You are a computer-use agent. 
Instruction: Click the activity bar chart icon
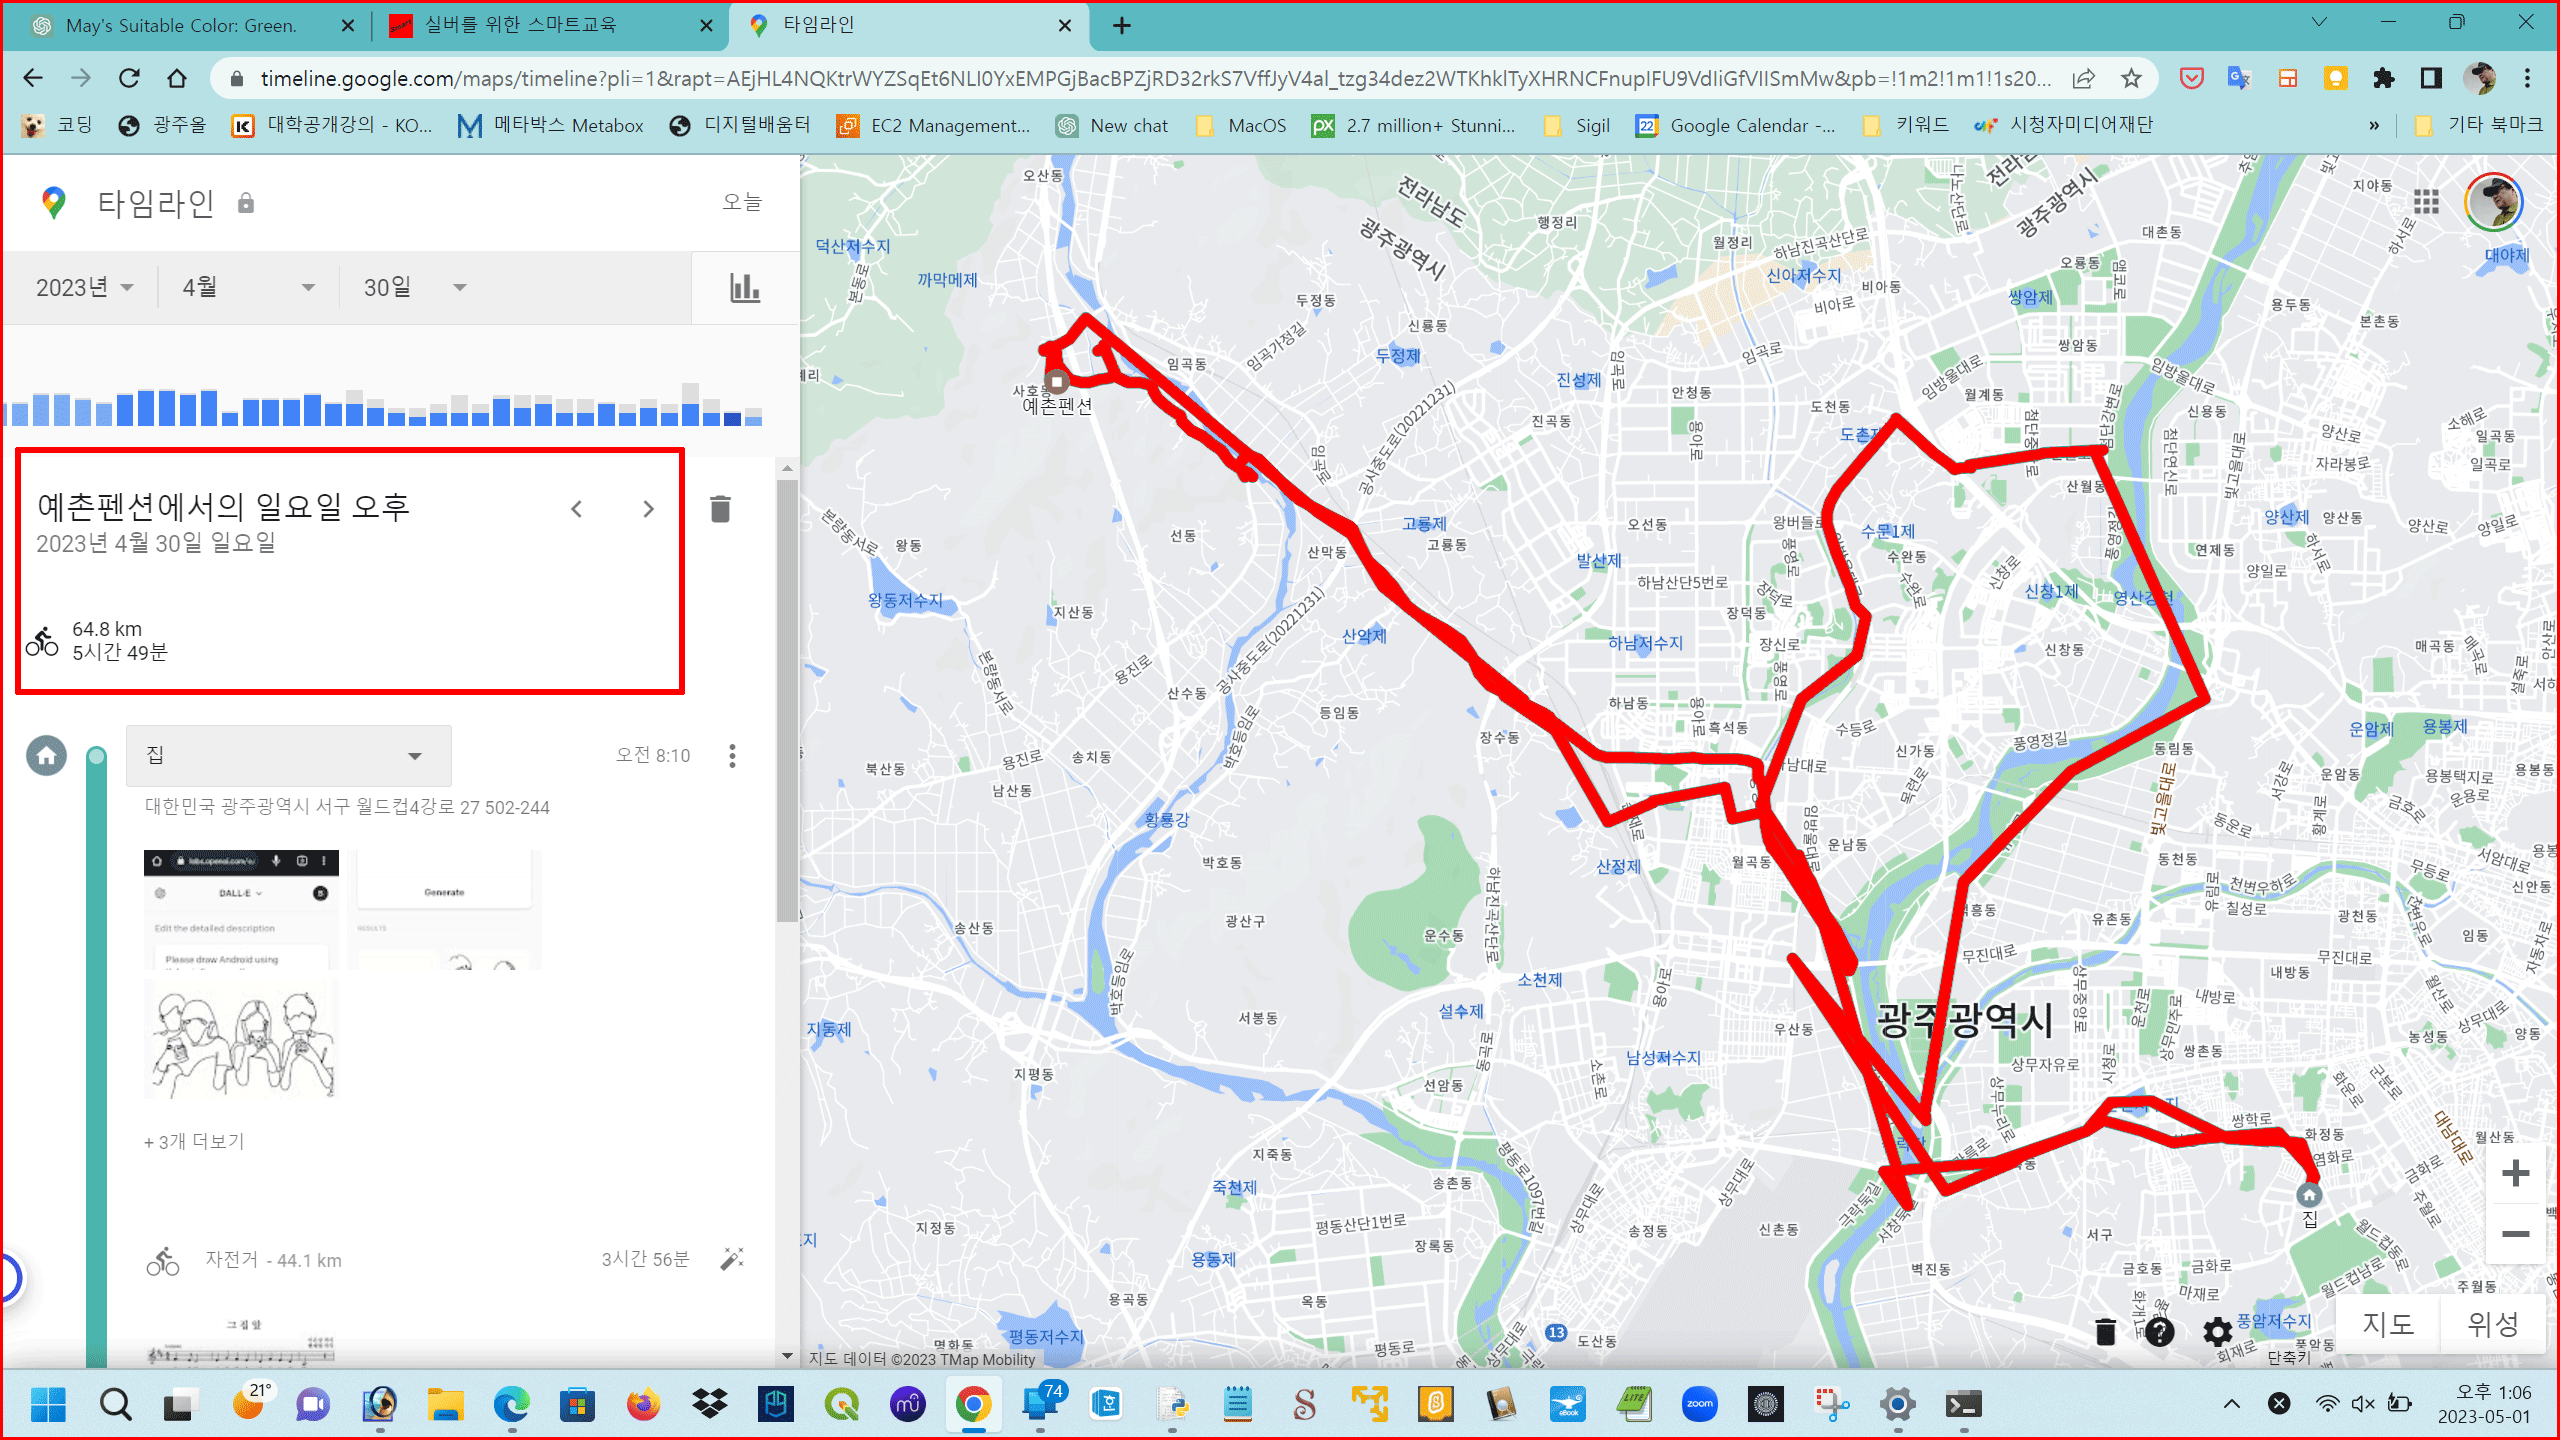(x=744, y=288)
